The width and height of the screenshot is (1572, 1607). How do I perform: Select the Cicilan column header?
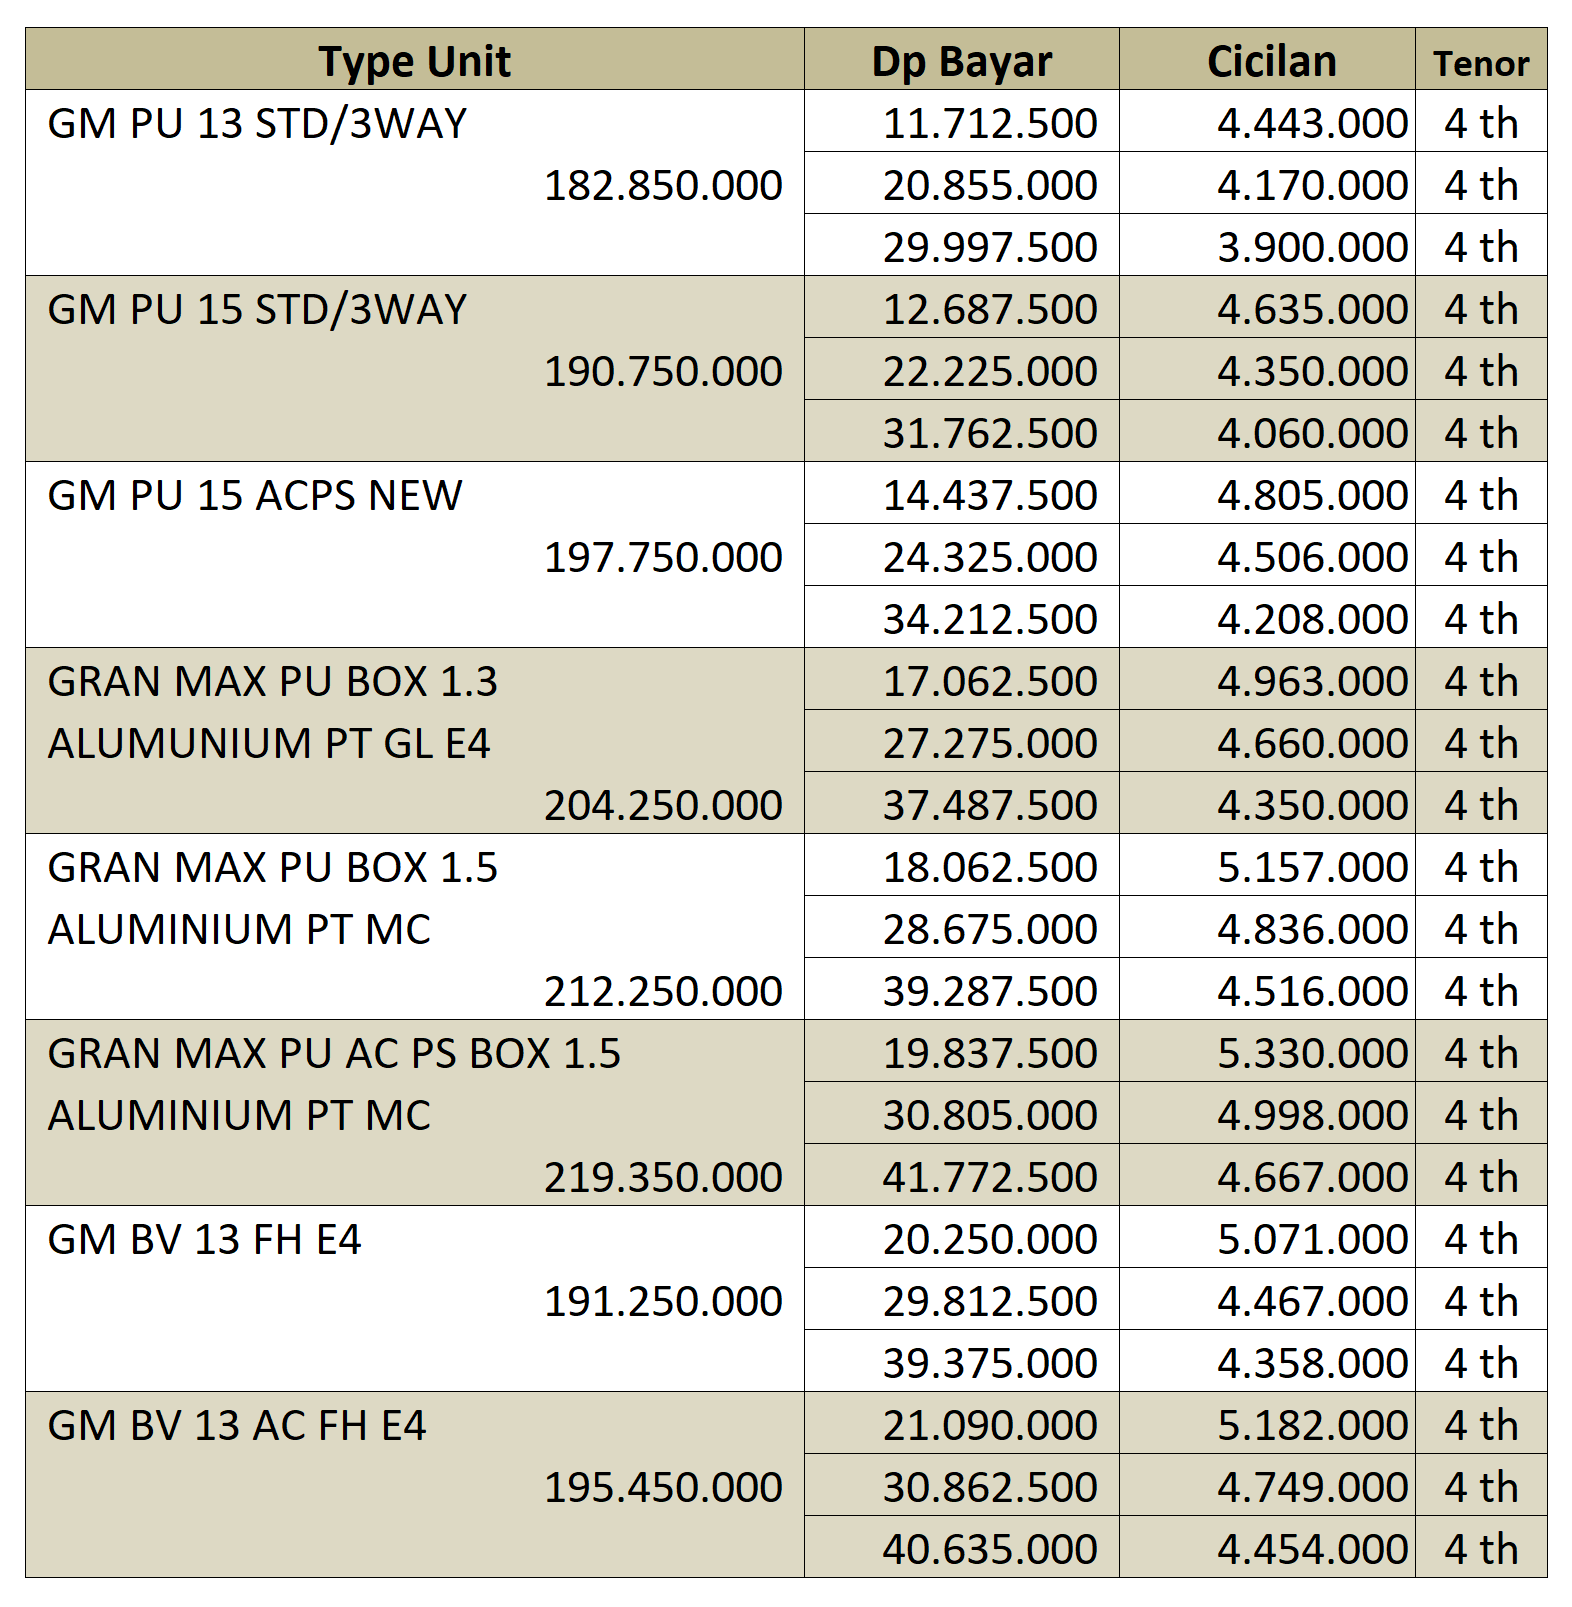point(1271,62)
